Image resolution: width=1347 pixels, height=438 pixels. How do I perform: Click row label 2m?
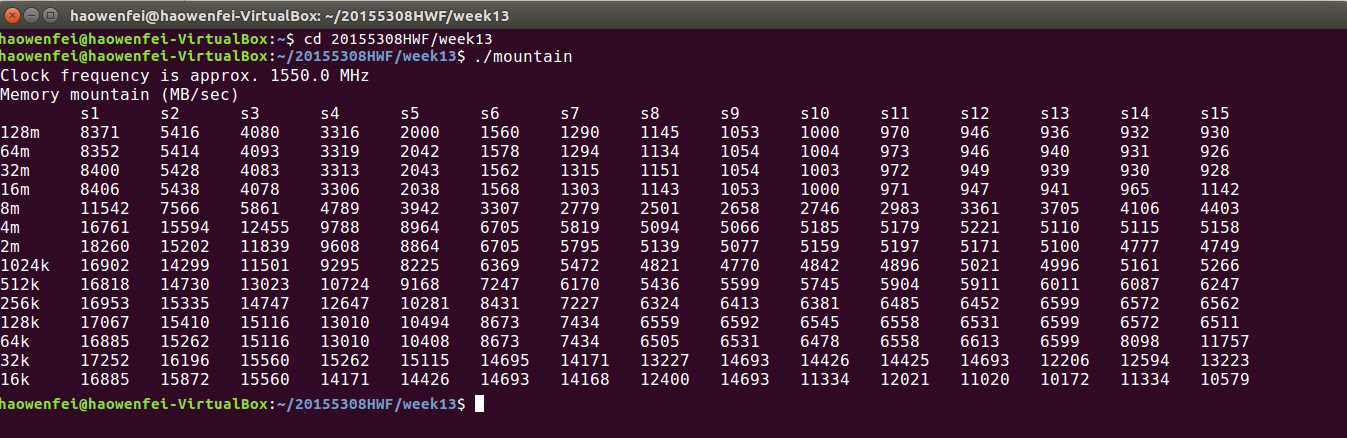click(x=10, y=247)
